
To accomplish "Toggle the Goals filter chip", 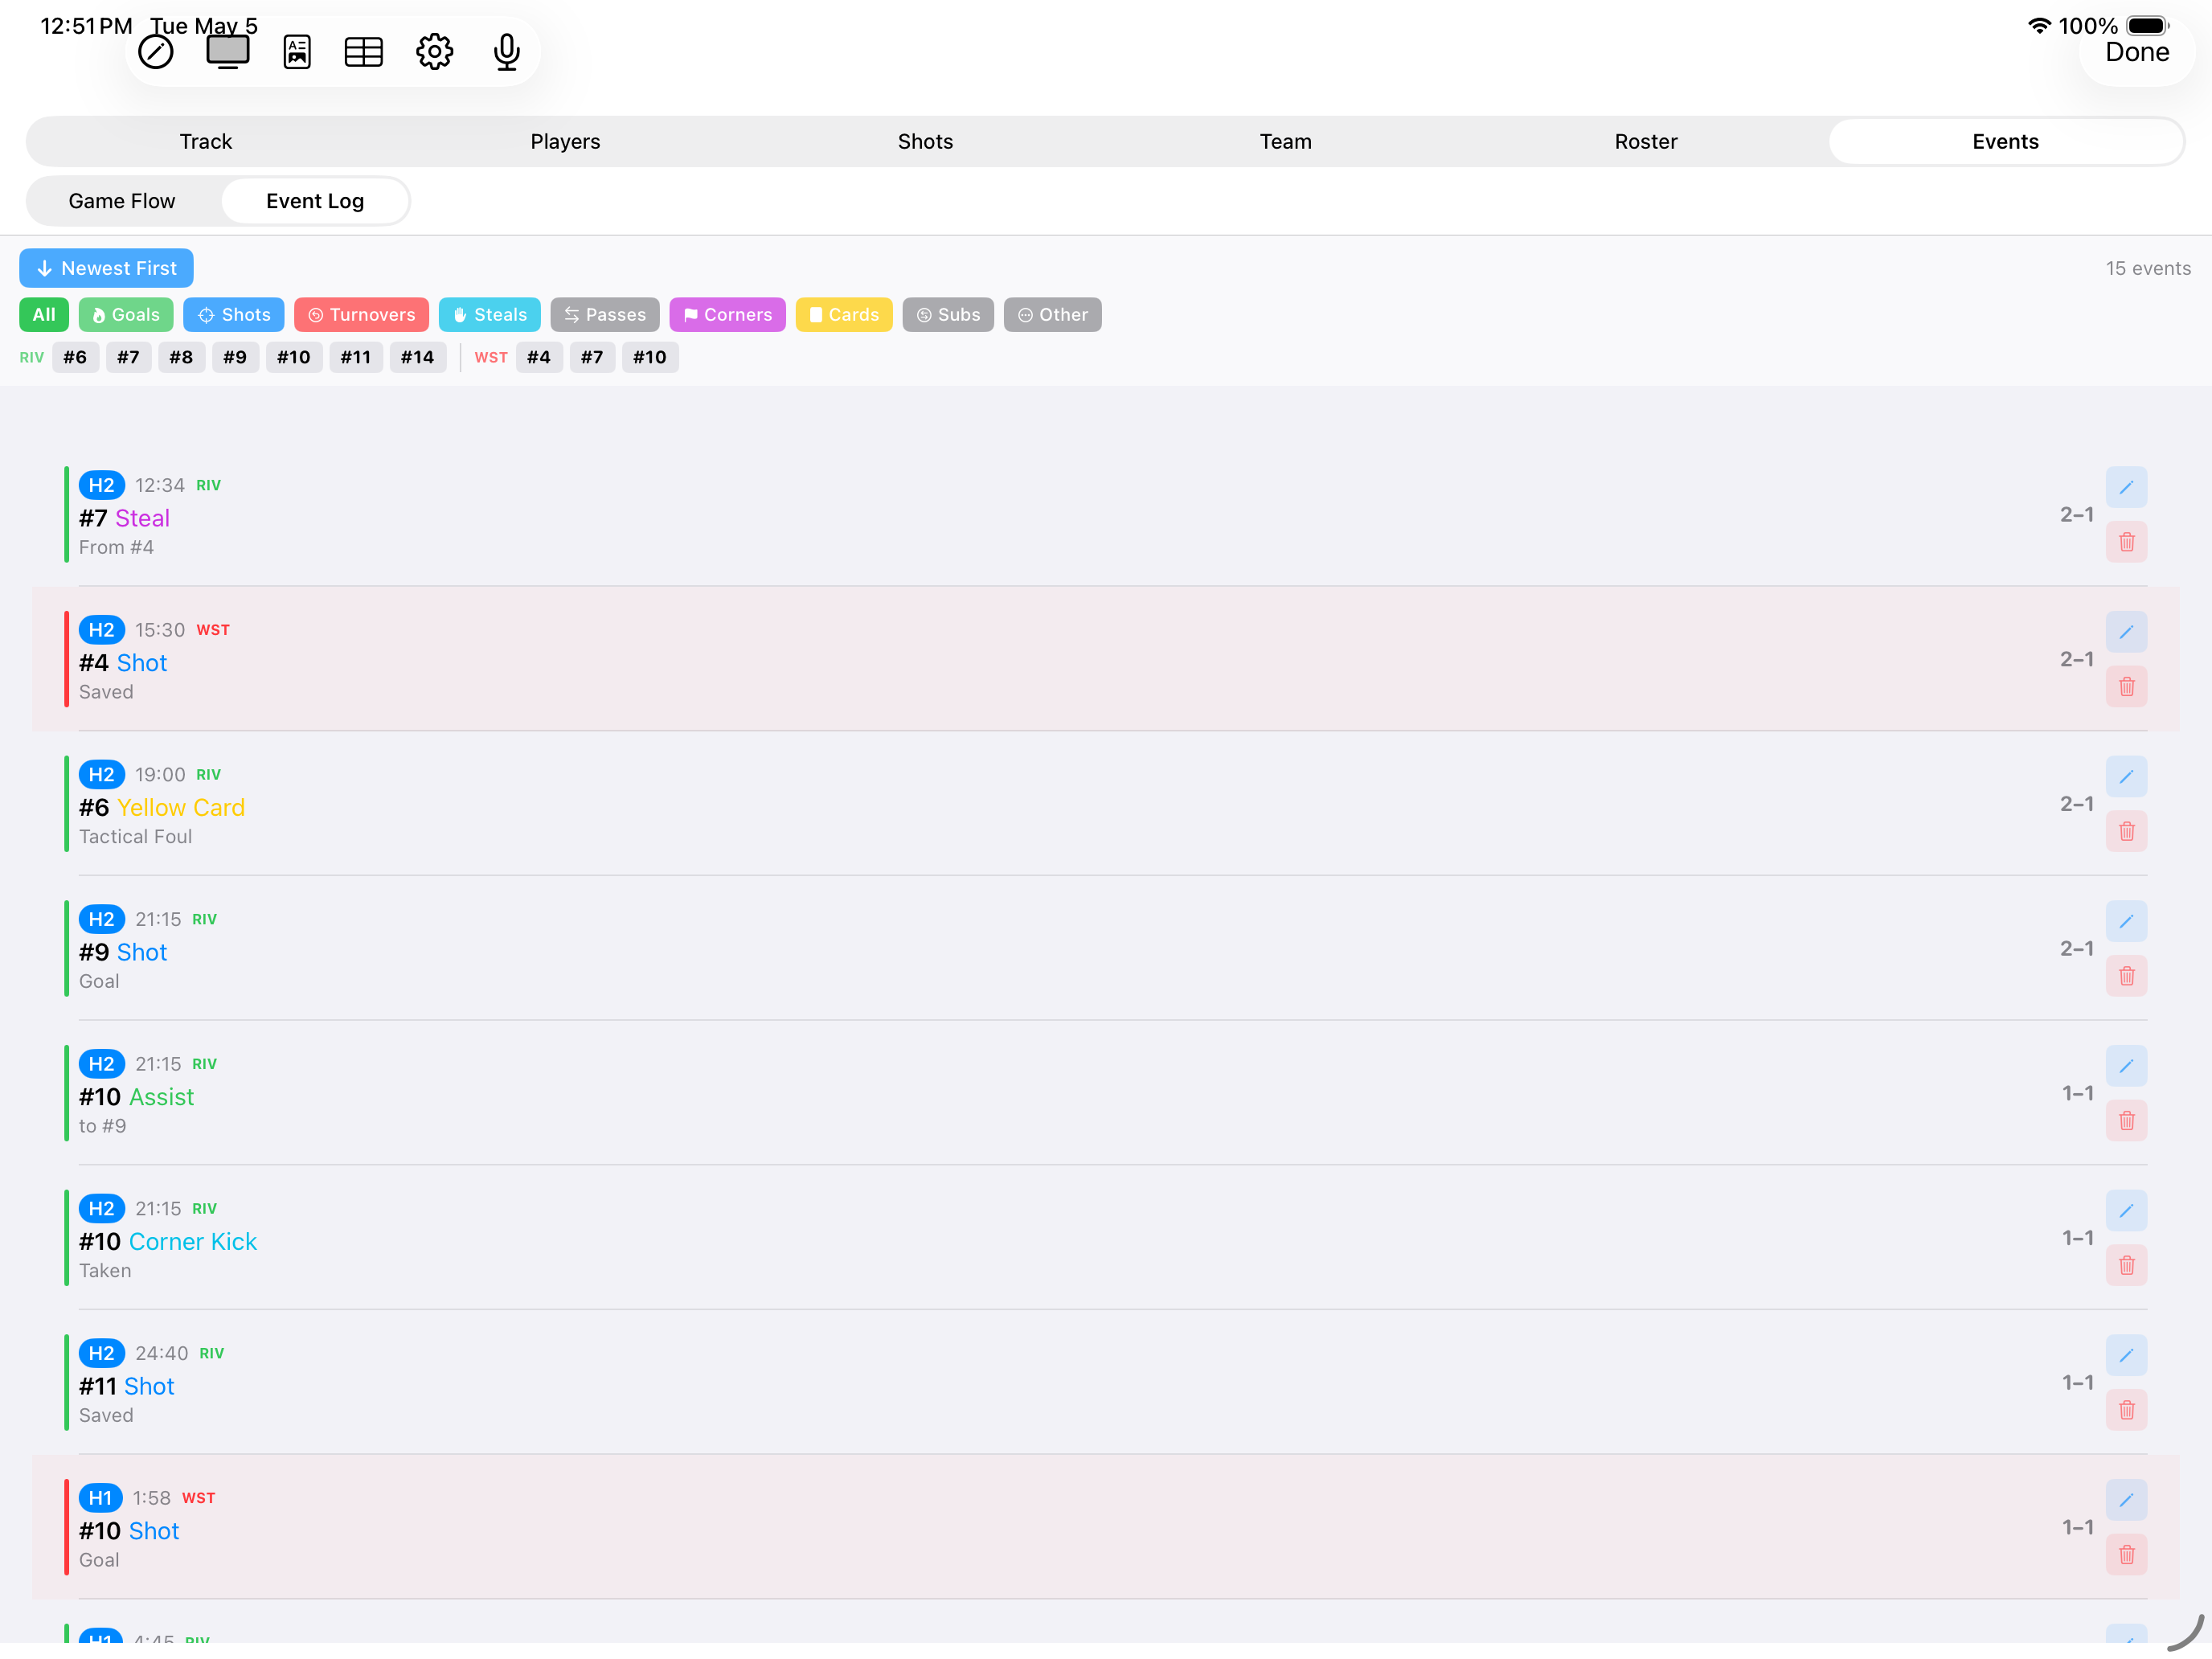I will point(126,315).
